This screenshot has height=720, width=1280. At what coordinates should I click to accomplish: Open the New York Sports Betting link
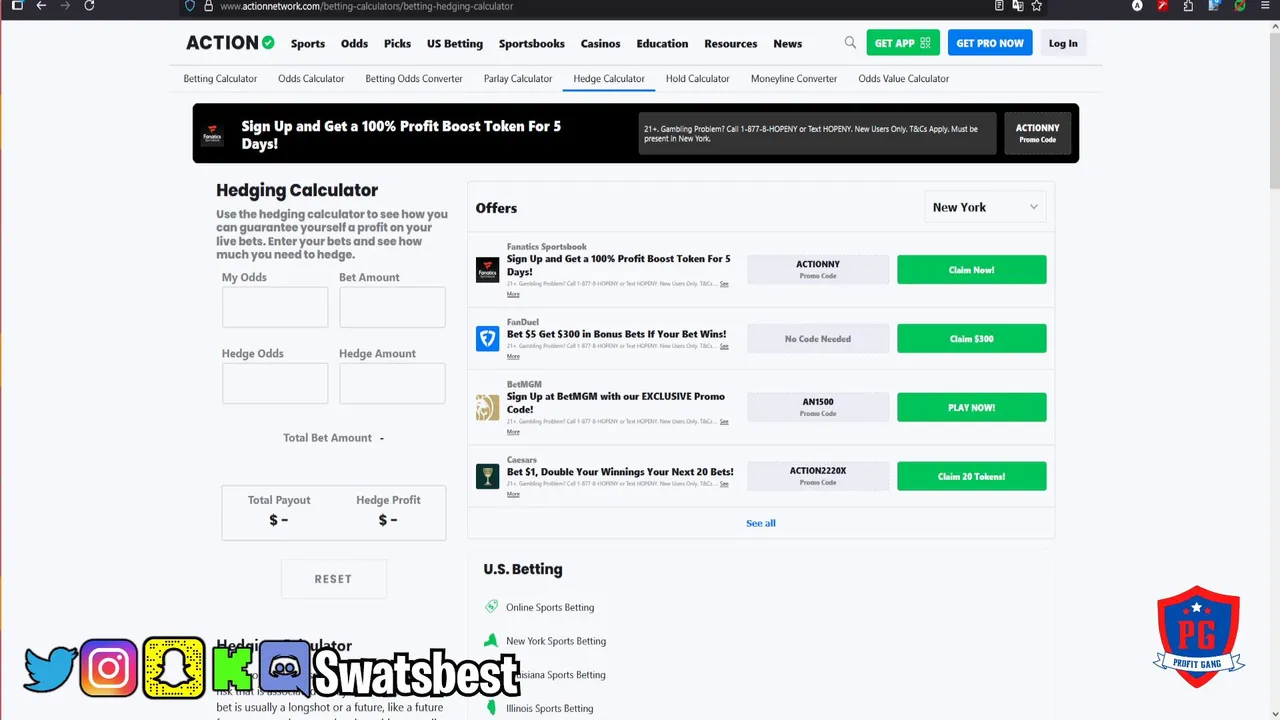click(x=556, y=641)
